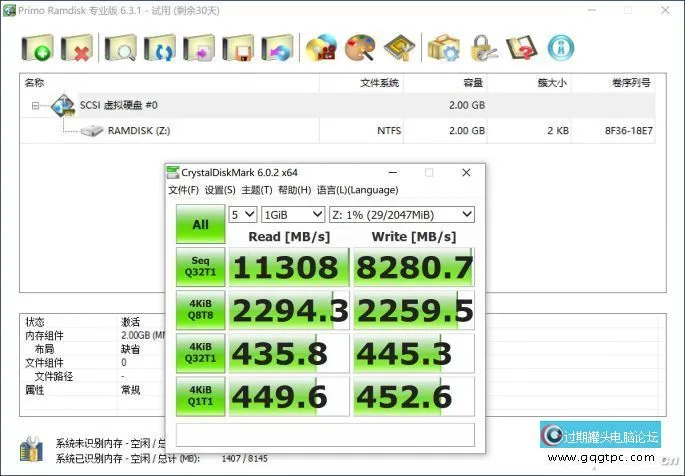This screenshot has width=685, height=476.
Task: Select the SCSI 虚拟硬盘 #0 row
Action: [x=337, y=105]
